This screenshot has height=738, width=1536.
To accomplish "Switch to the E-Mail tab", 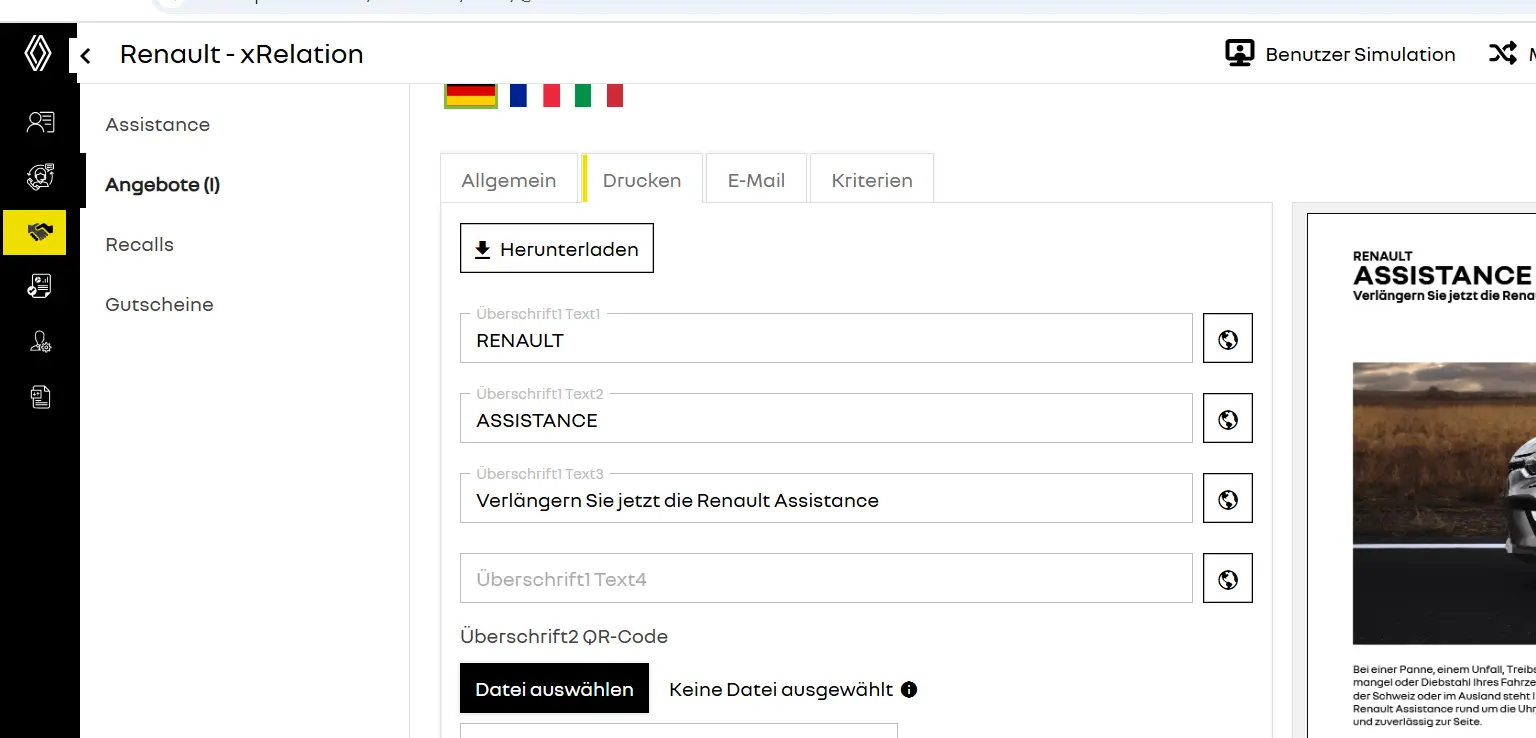I will pos(756,180).
